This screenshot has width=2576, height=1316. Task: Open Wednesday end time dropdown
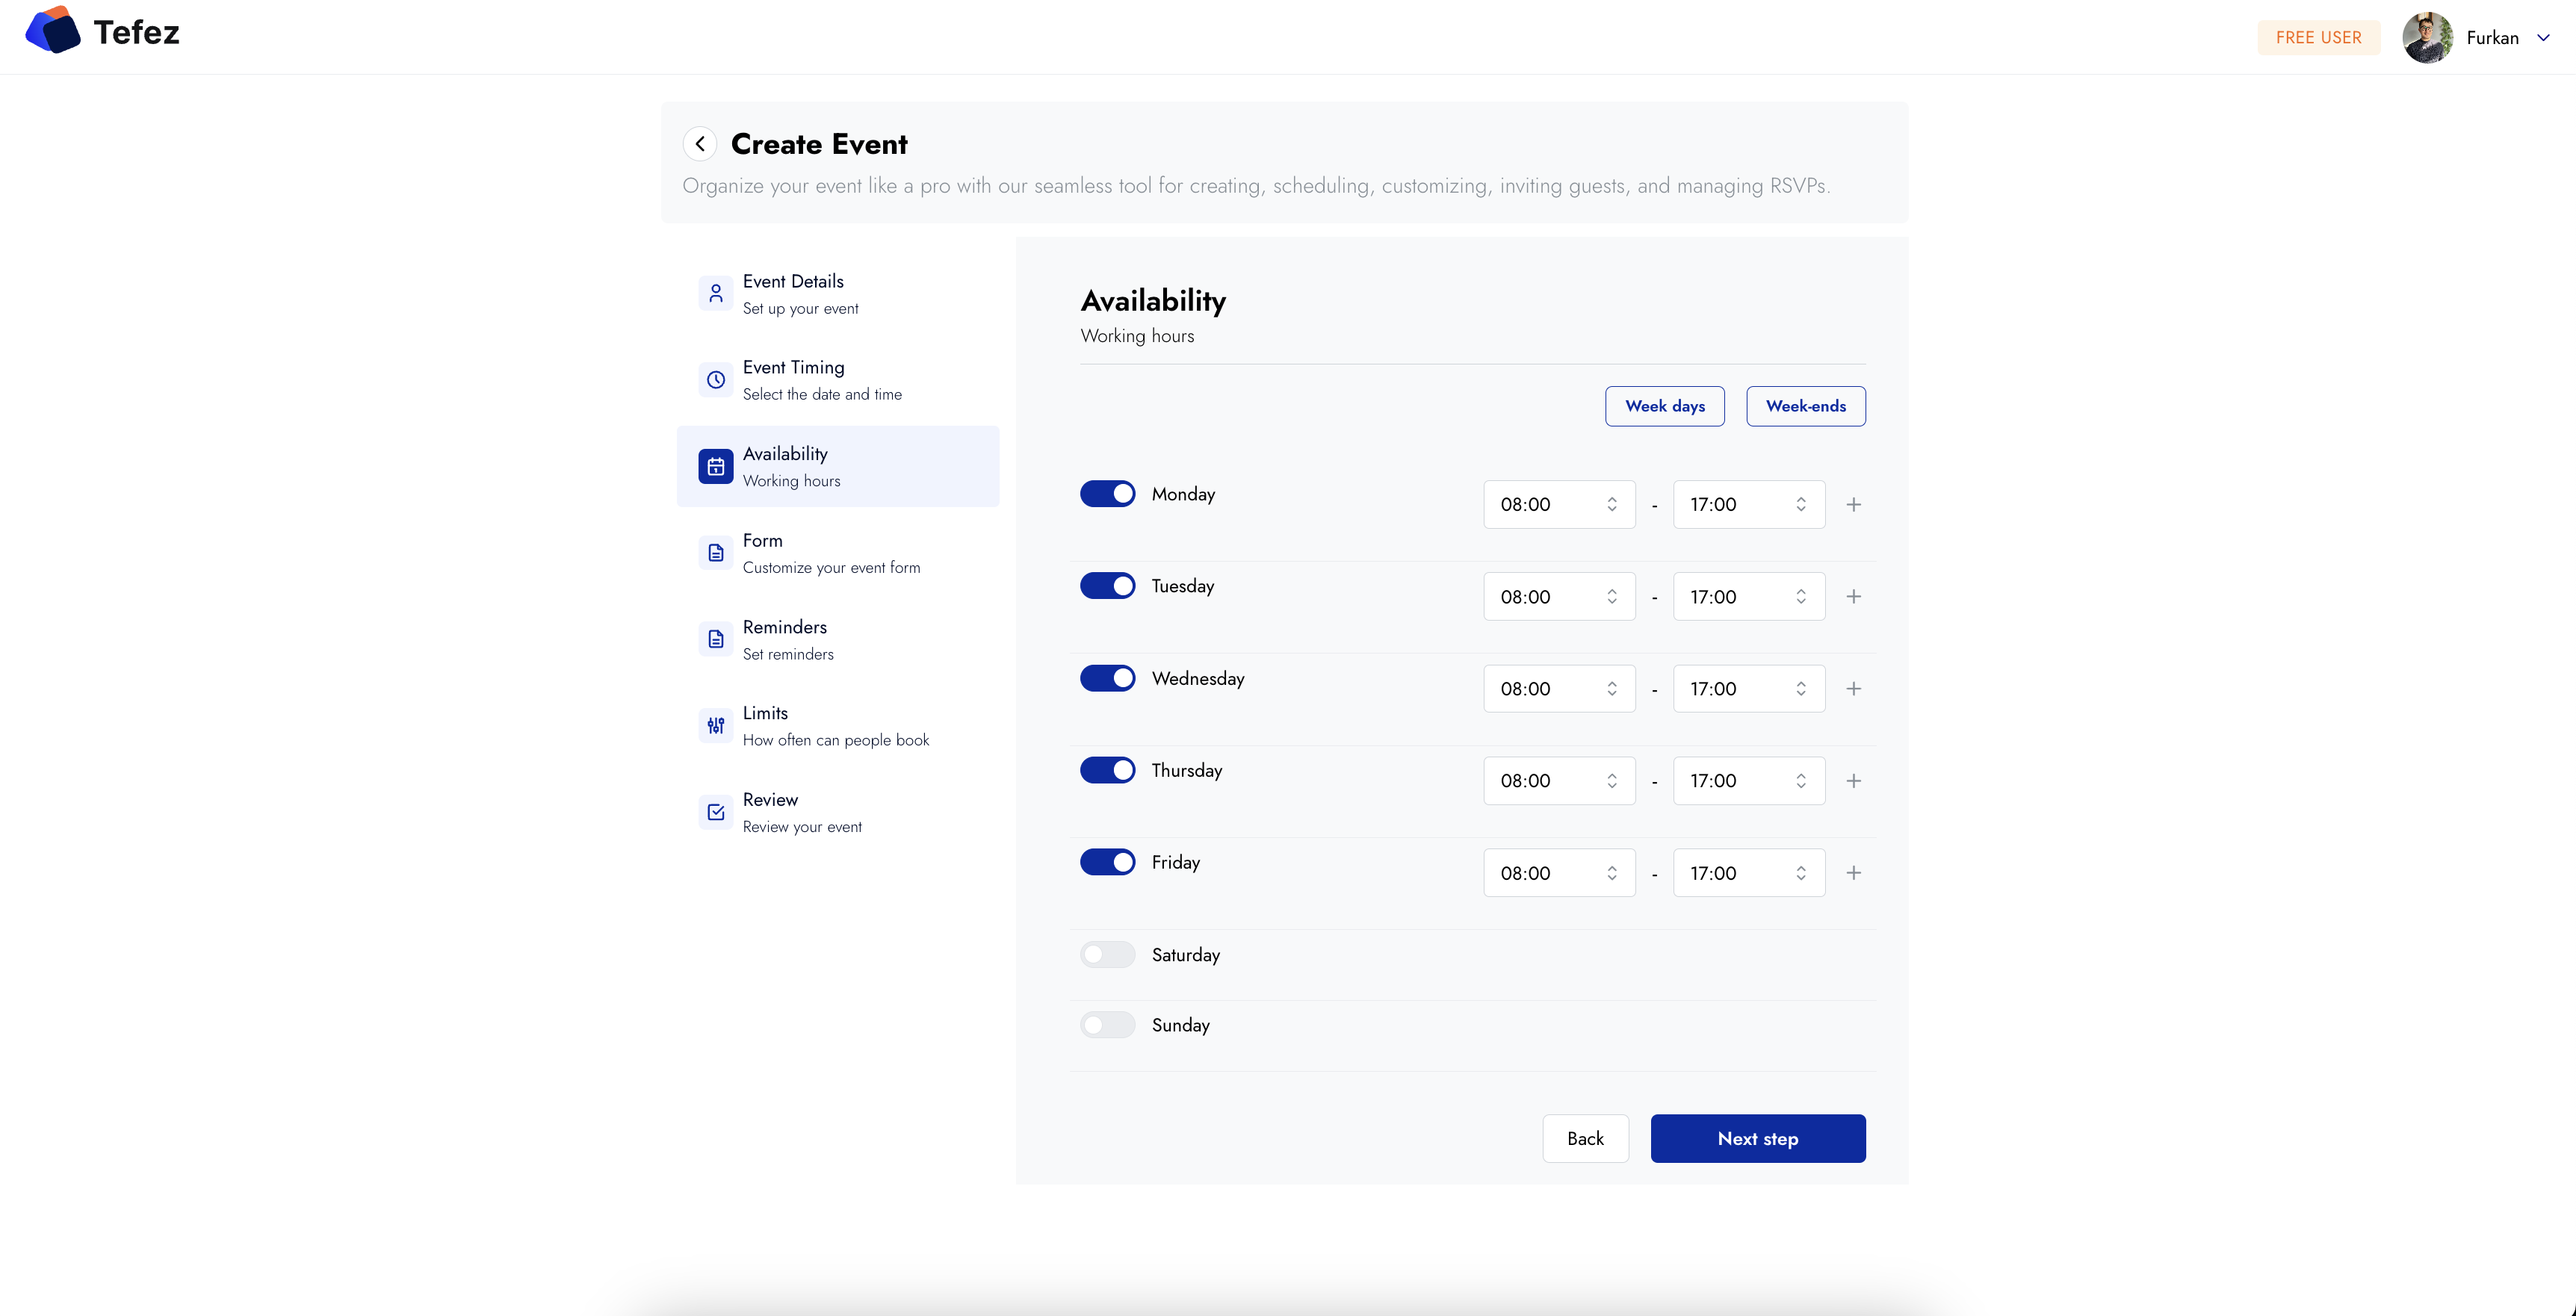[x=1749, y=689]
